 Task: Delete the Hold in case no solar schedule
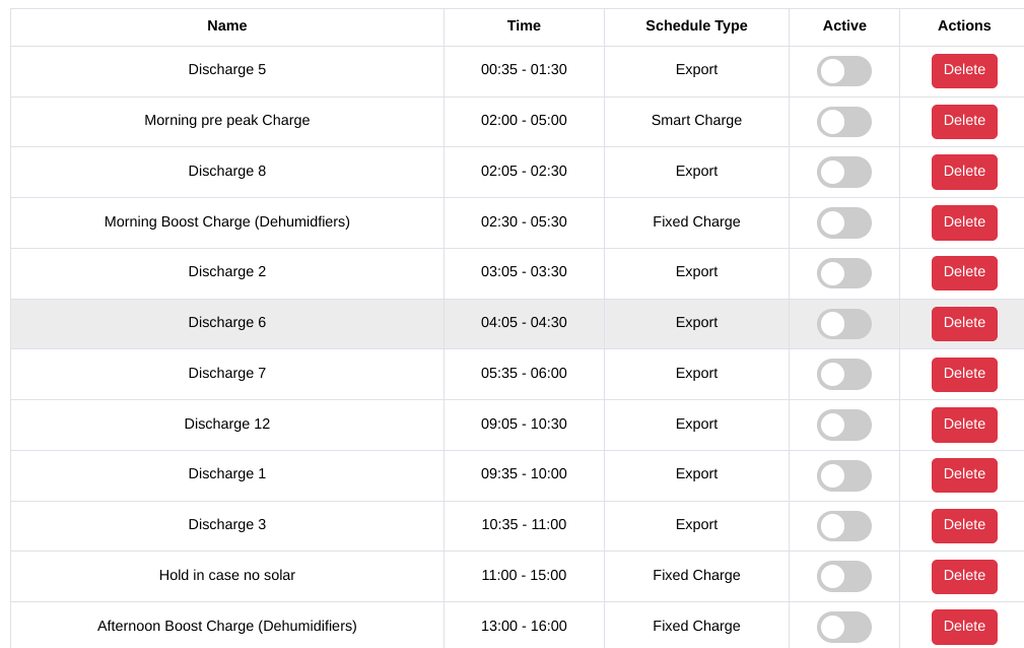click(964, 576)
